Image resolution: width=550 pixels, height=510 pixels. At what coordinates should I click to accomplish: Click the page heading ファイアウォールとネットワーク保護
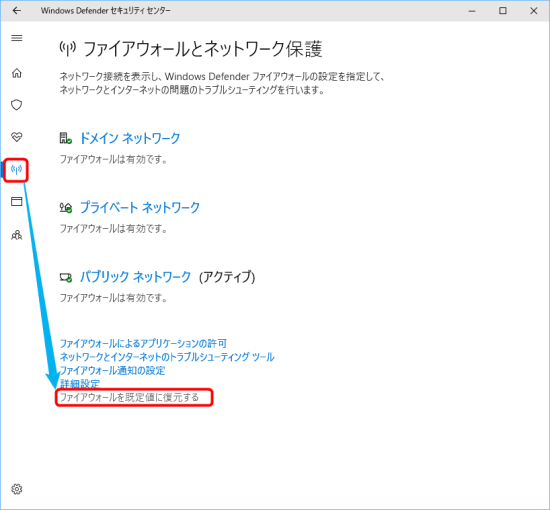(203, 49)
